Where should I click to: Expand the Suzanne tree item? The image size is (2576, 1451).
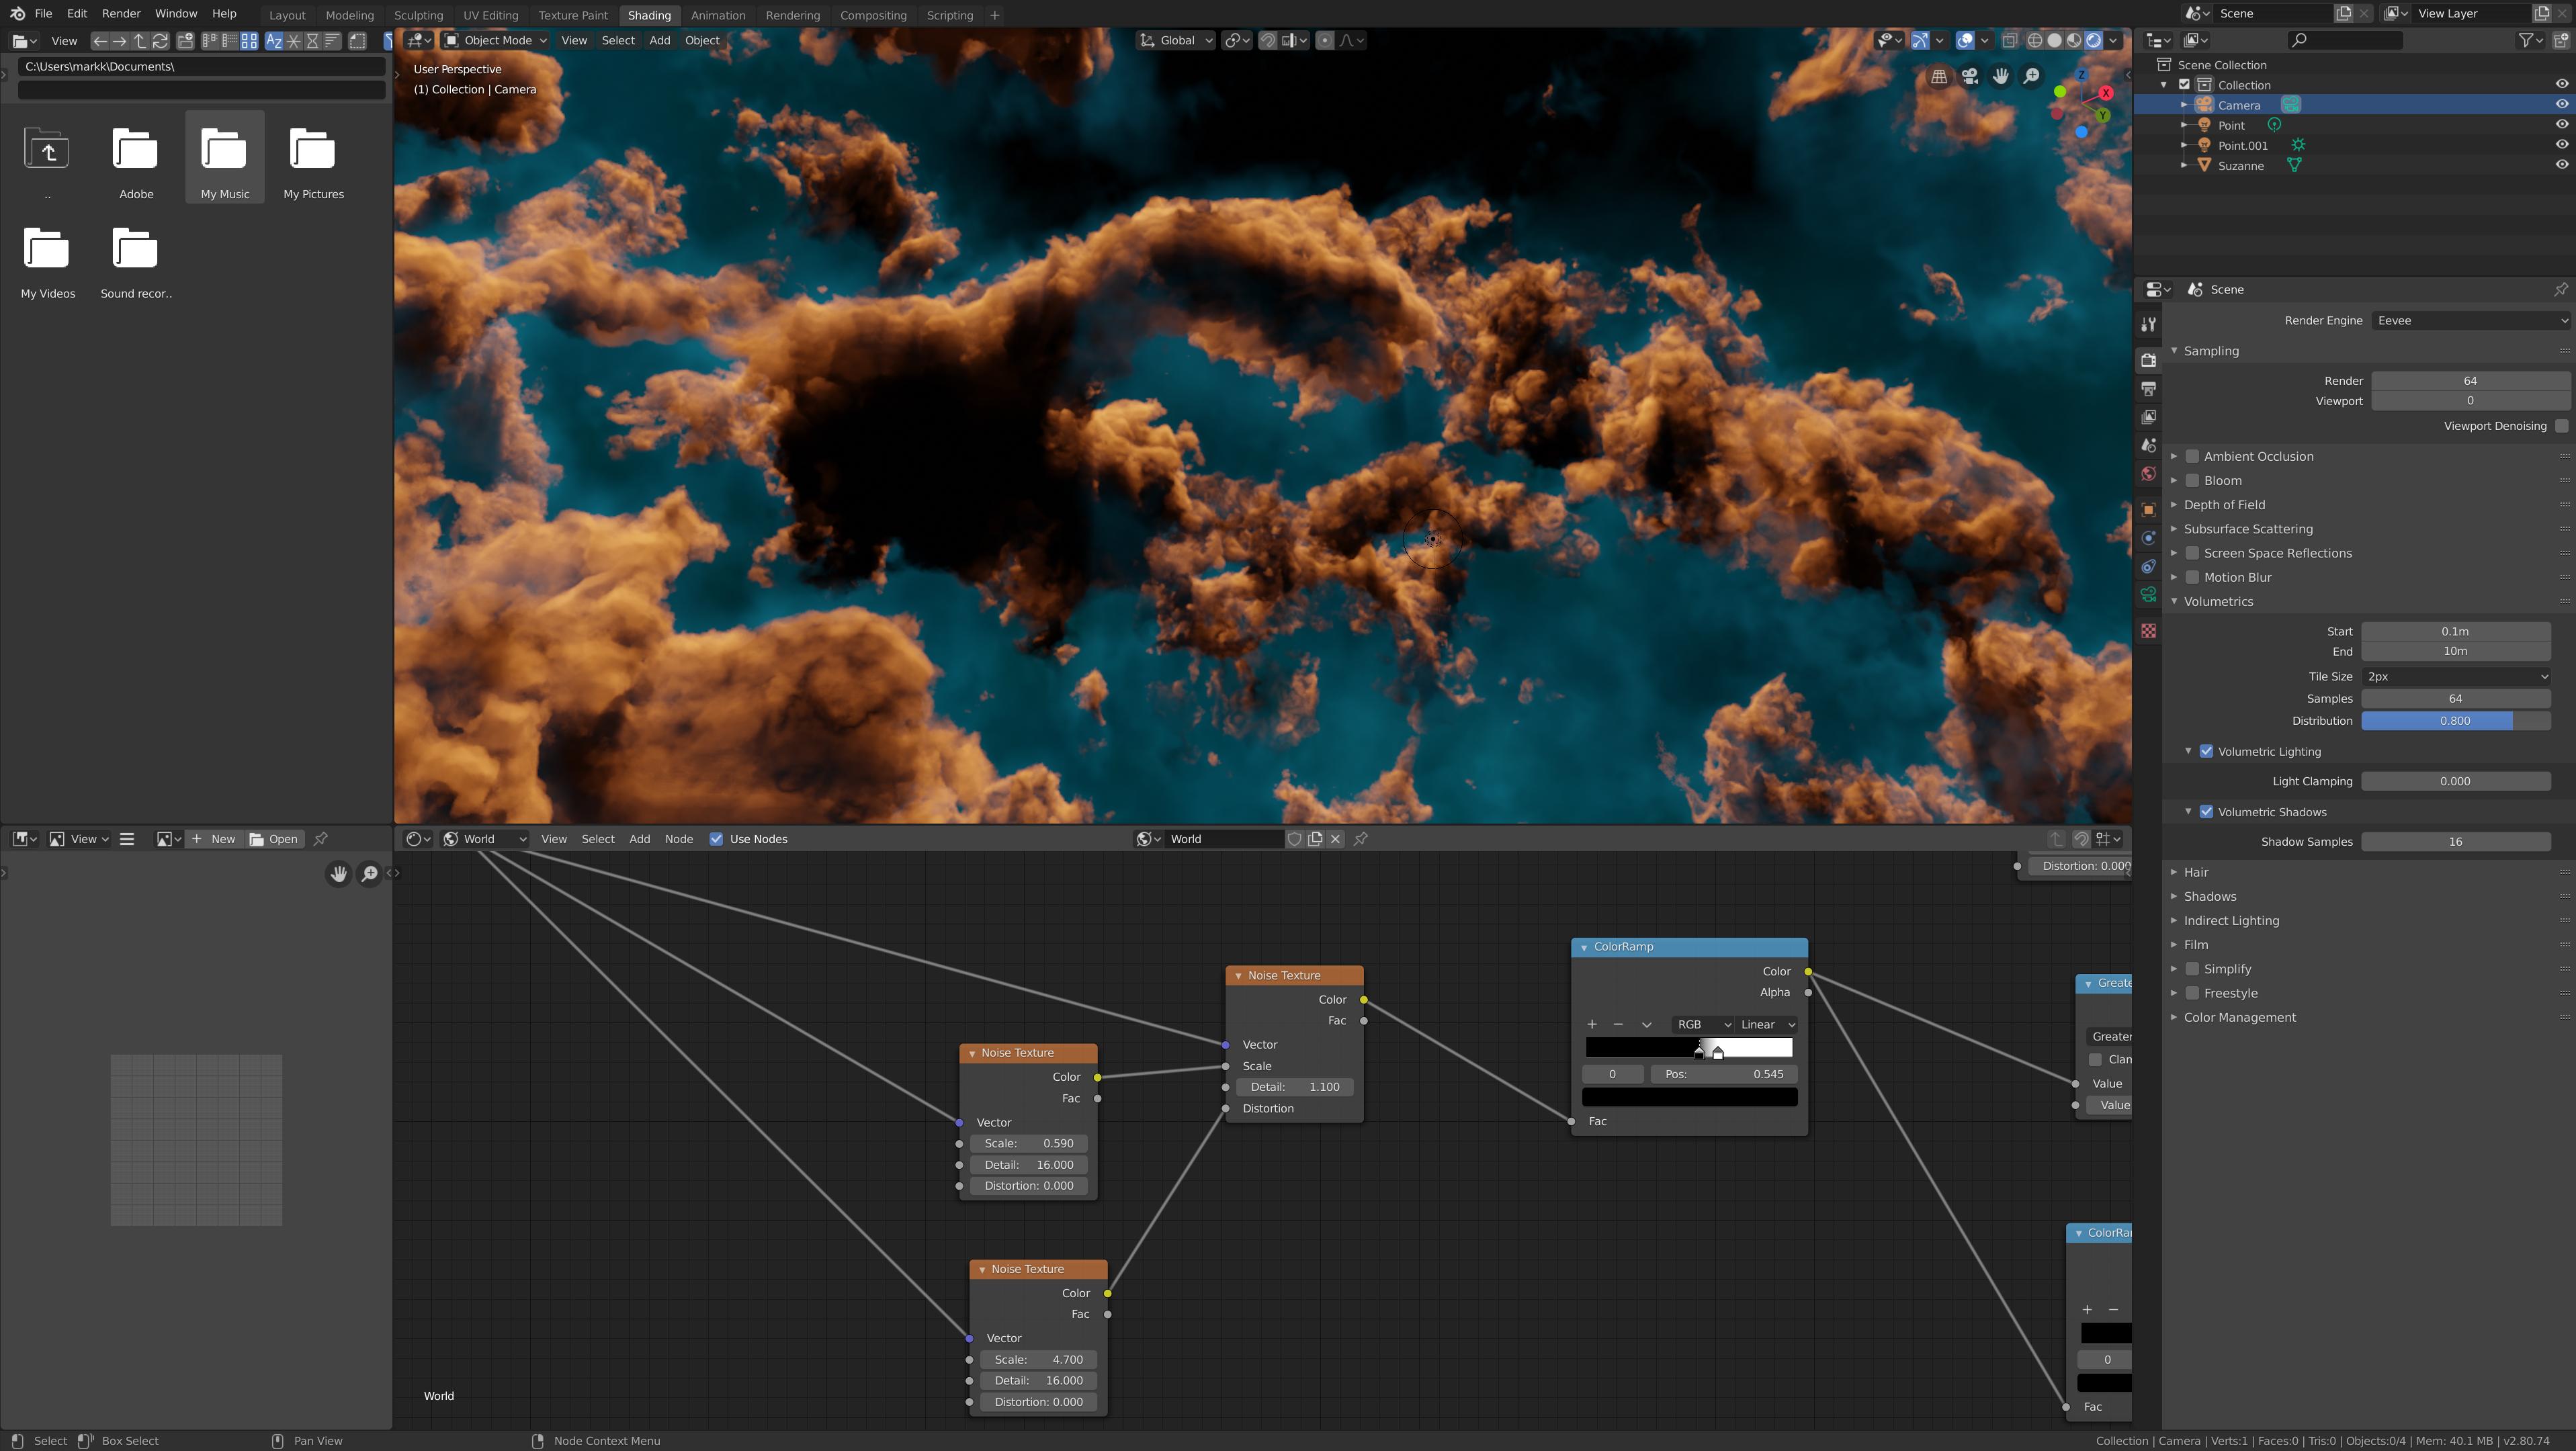(x=2185, y=165)
